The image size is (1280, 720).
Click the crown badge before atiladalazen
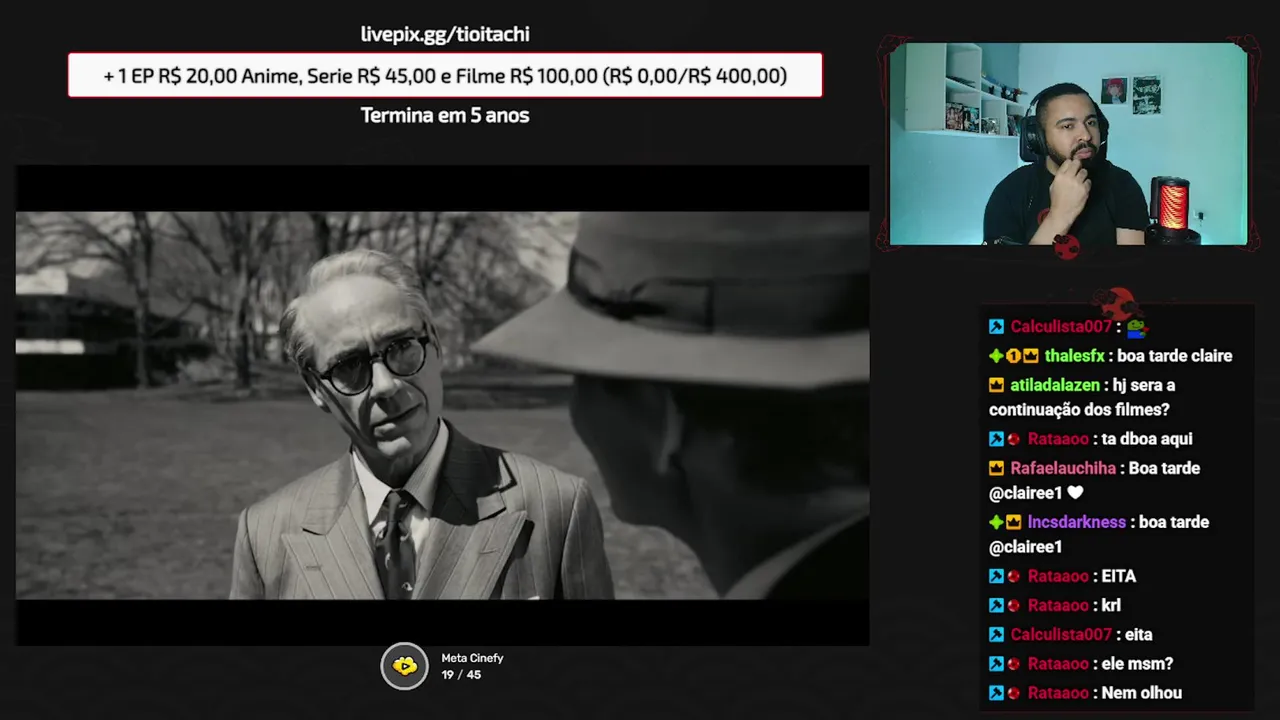996,385
